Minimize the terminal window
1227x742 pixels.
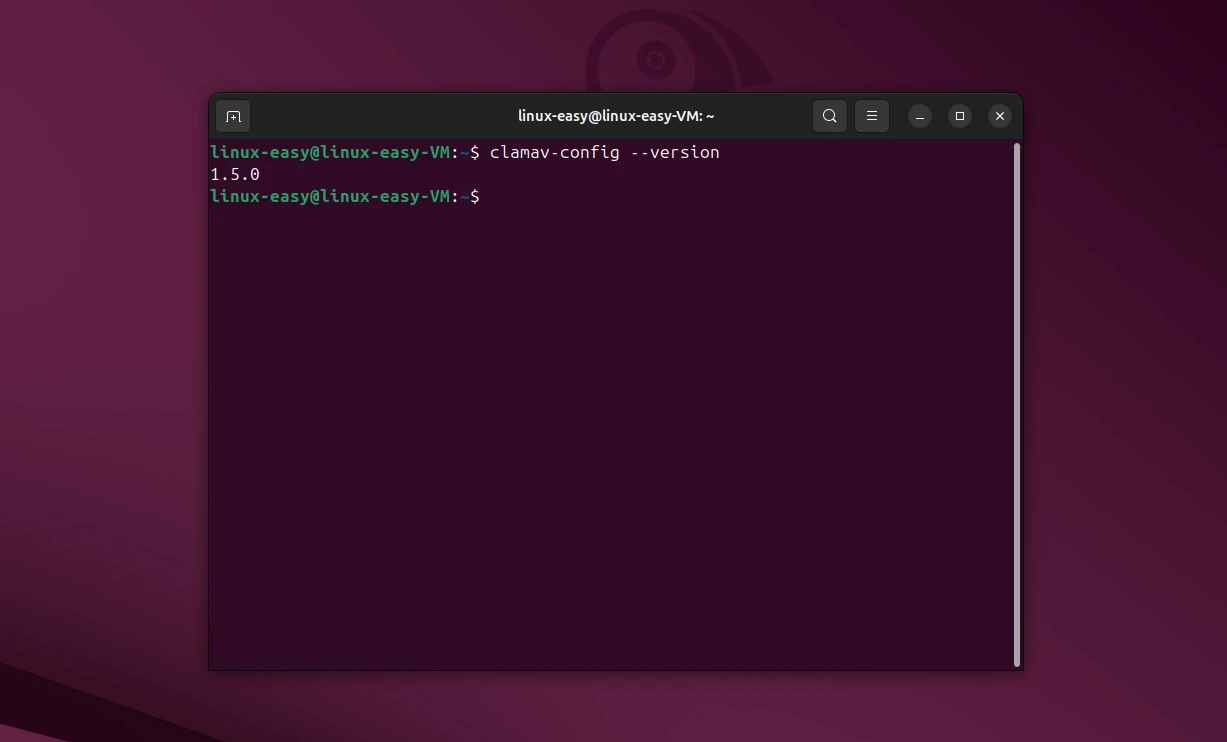919,116
